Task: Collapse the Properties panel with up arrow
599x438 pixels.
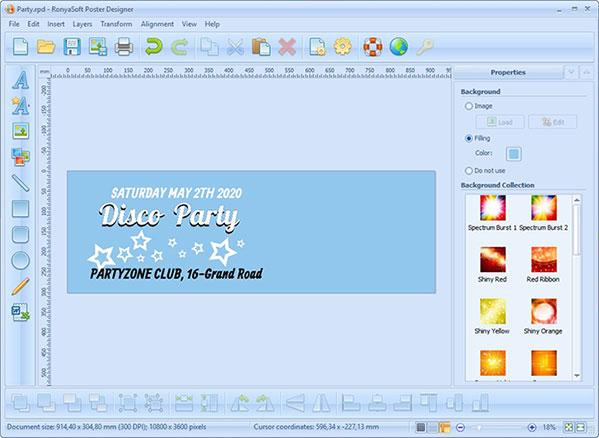Action: click(586, 72)
